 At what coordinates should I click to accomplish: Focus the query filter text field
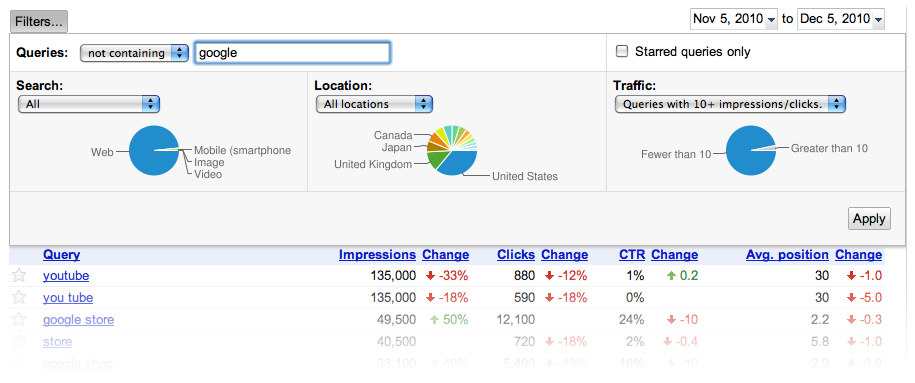292,53
